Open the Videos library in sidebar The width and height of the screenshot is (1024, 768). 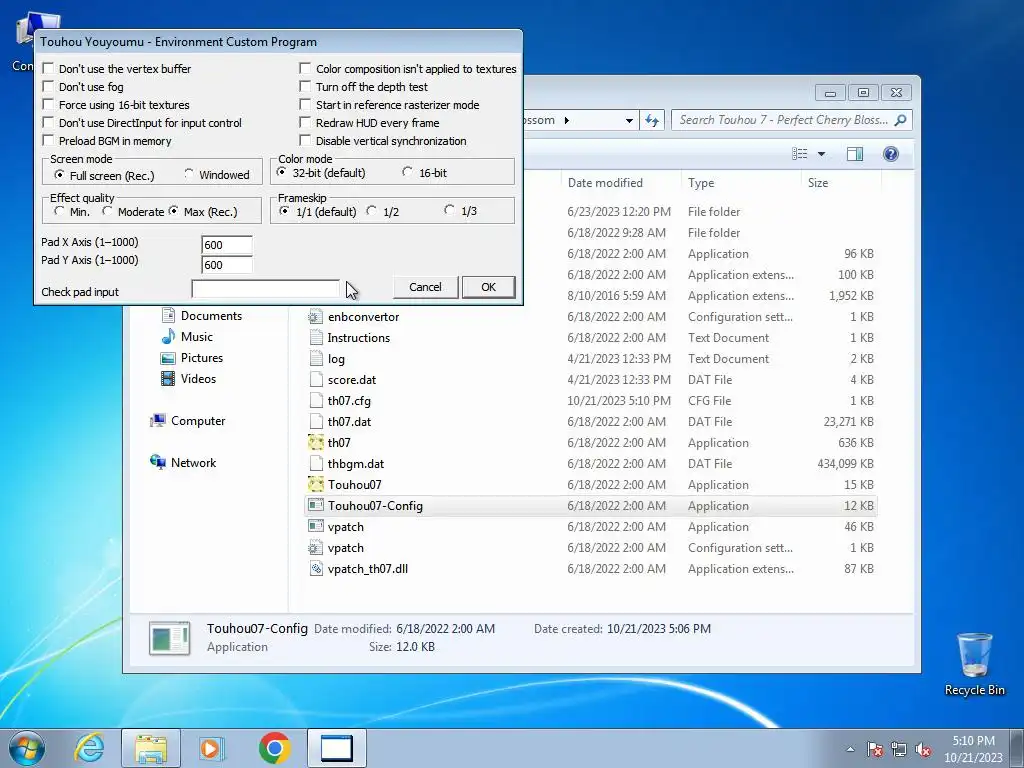click(x=189, y=379)
